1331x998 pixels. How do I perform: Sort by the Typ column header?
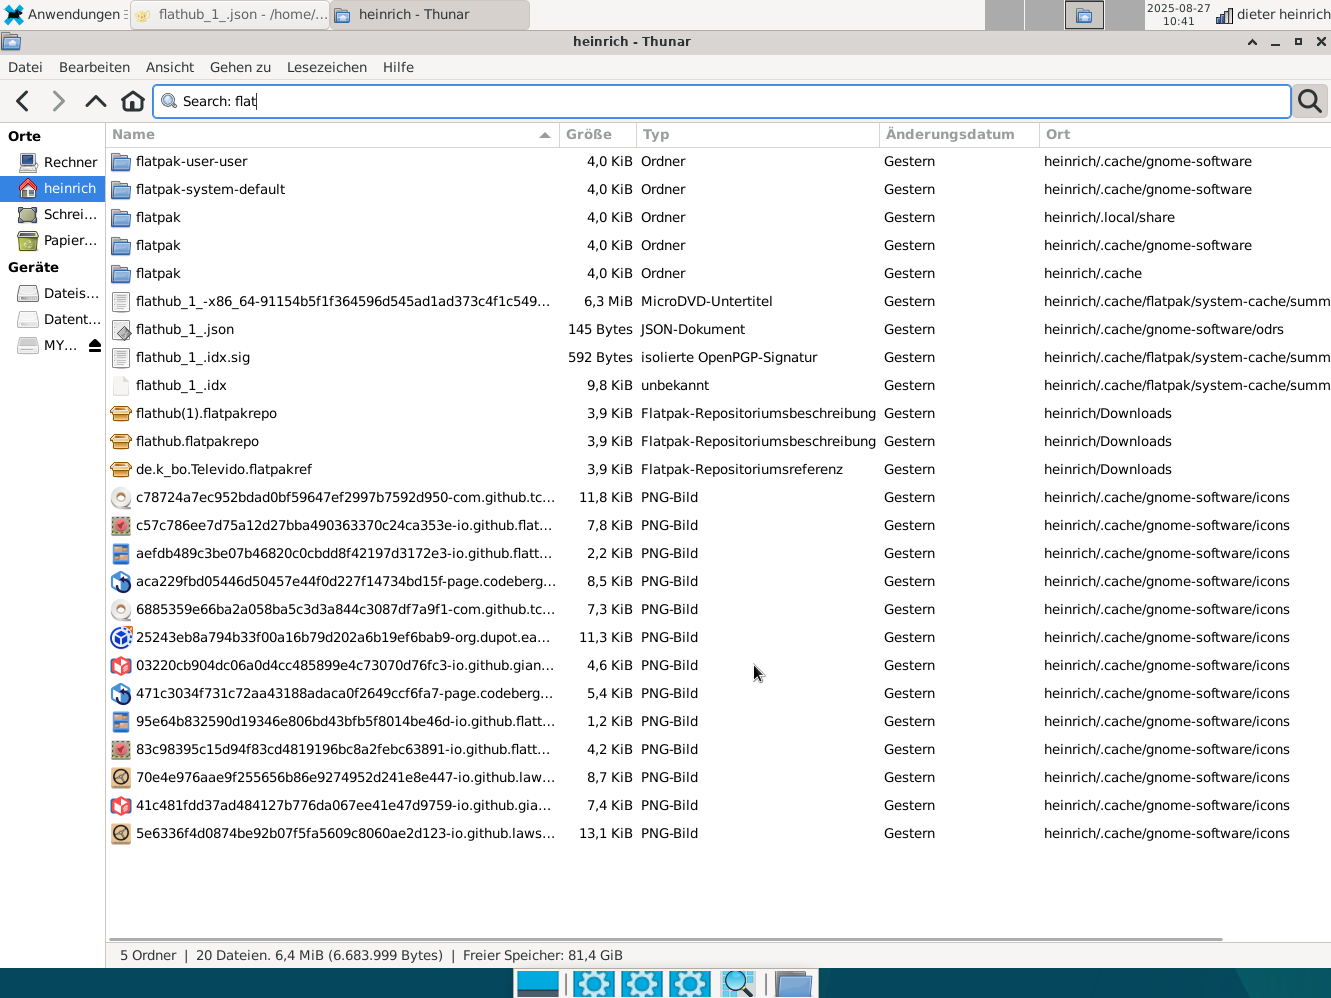pyautogui.click(x=758, y=134)
